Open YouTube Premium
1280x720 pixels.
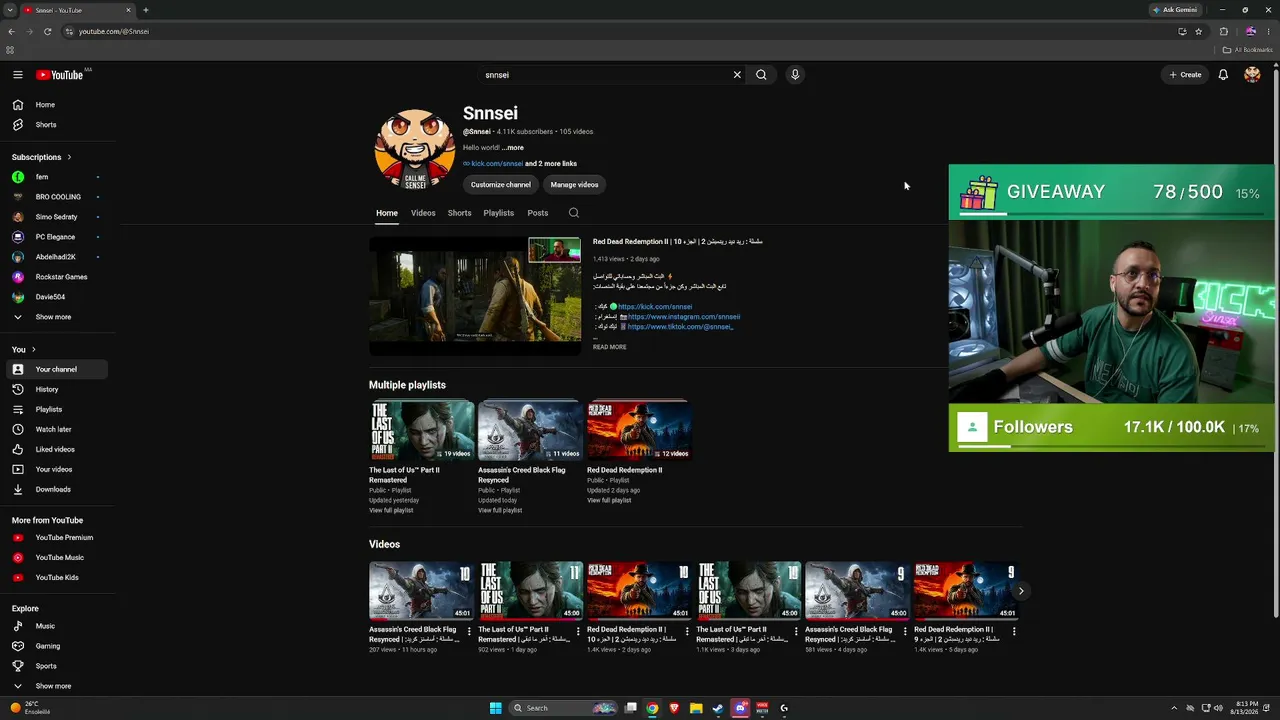56,537
